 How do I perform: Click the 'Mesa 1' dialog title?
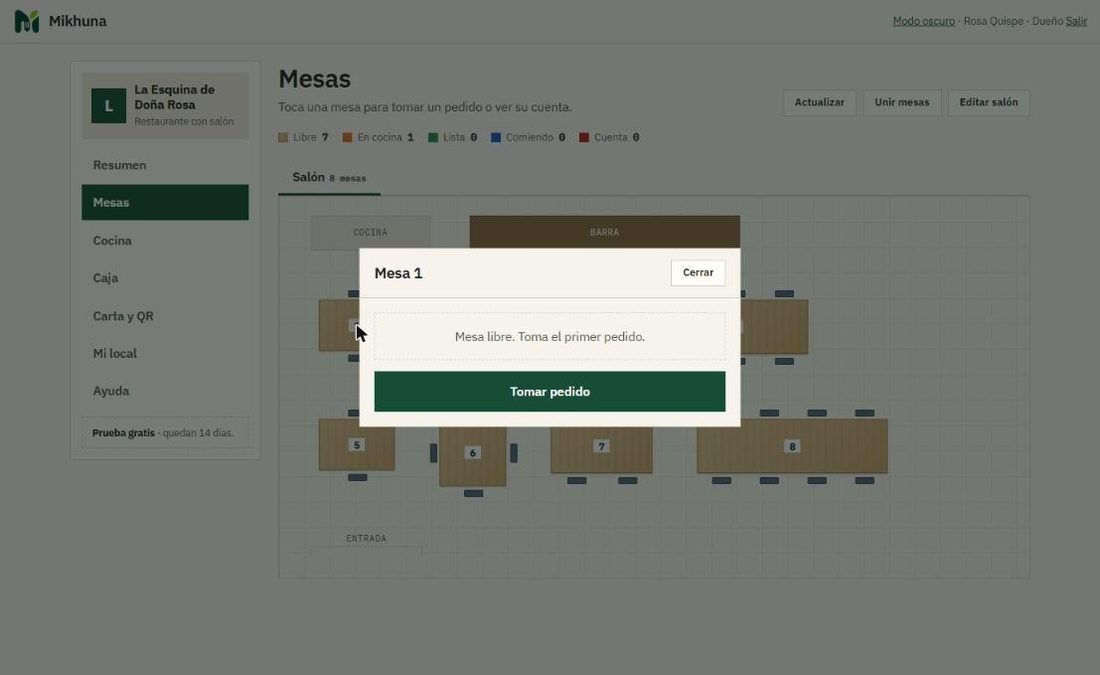pyautogui.click(x=398, y=274)
